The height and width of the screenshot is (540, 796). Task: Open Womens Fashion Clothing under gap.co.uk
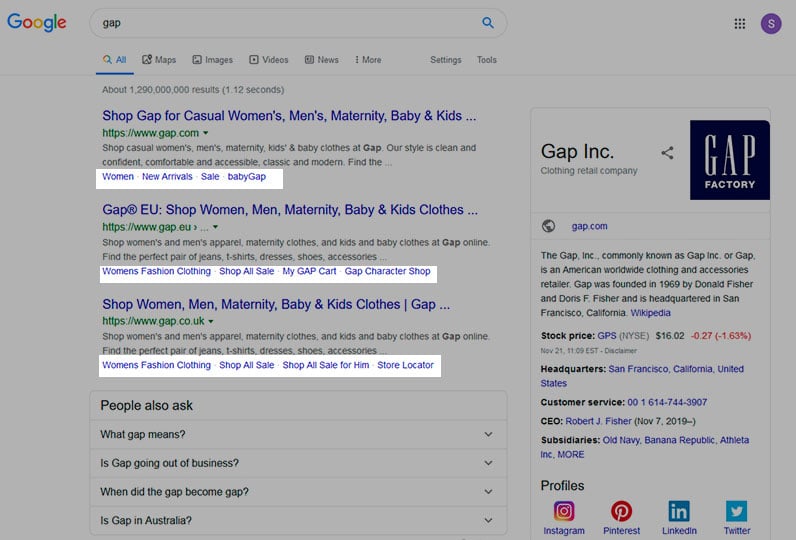(156, 365)
